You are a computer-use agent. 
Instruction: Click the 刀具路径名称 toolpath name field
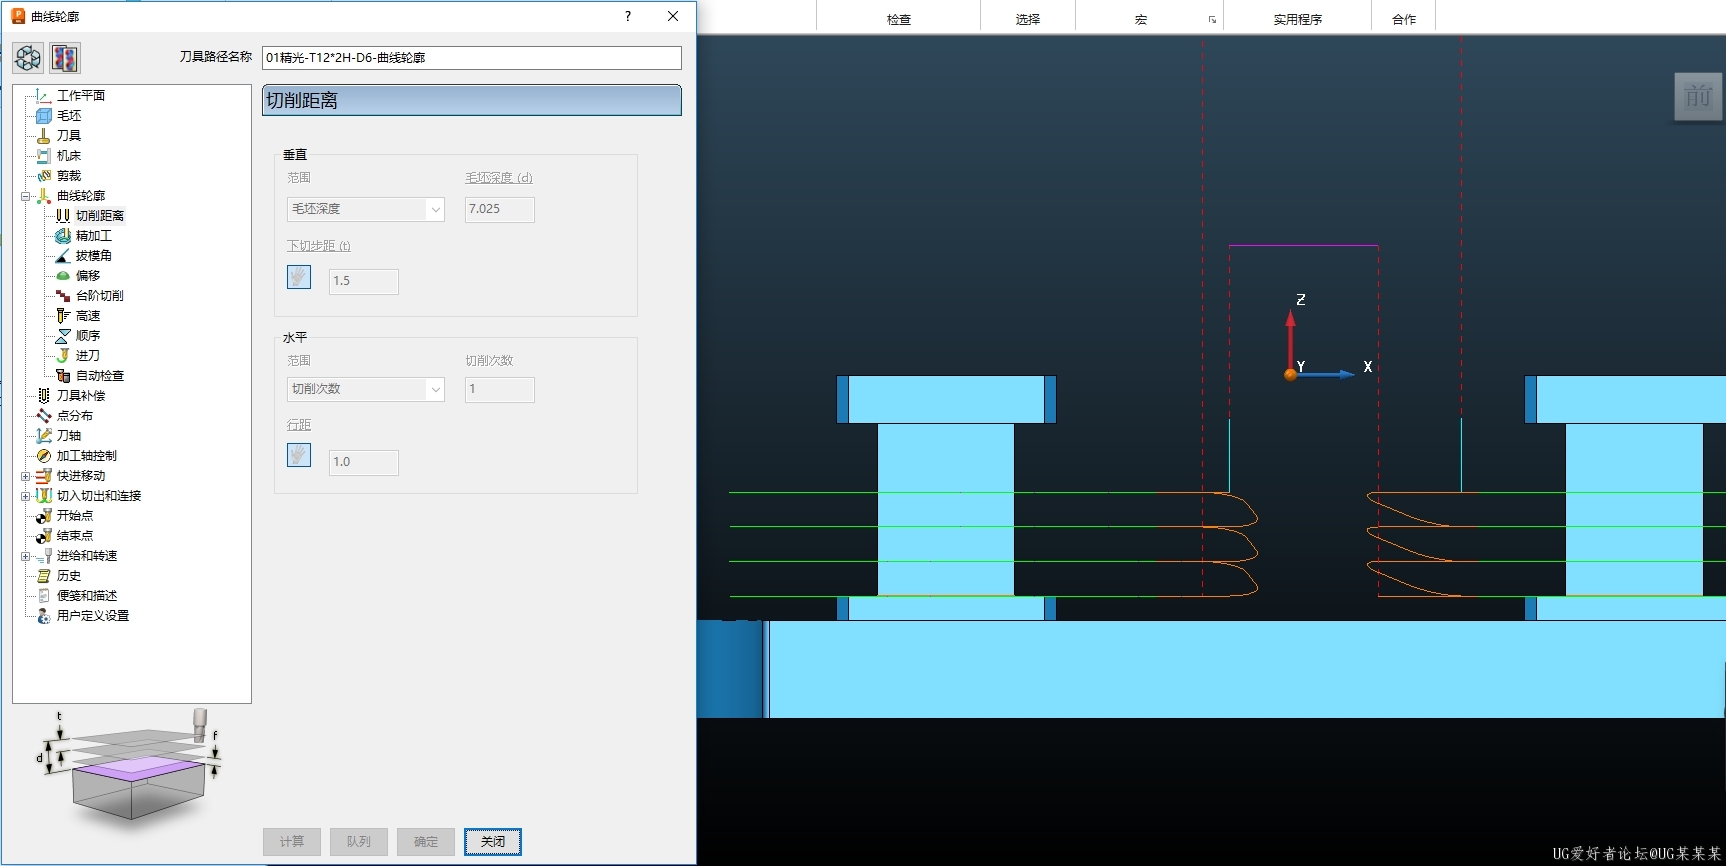(x=472, y=58)
